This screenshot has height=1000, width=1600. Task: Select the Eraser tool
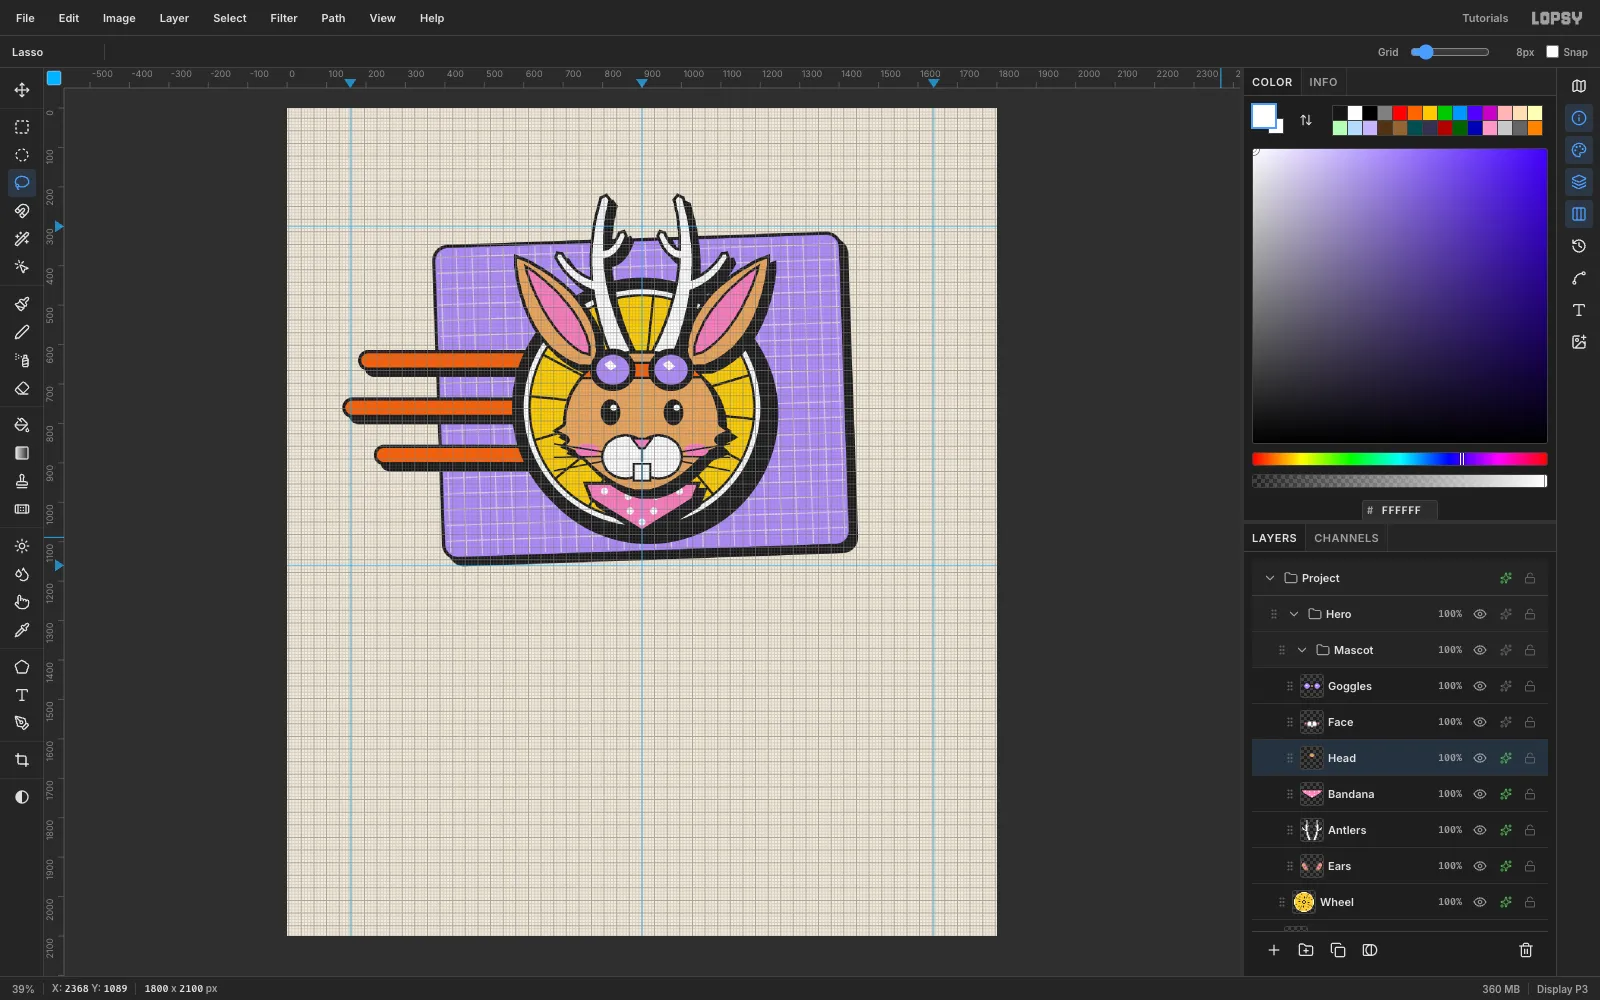(x=22, y=388)
